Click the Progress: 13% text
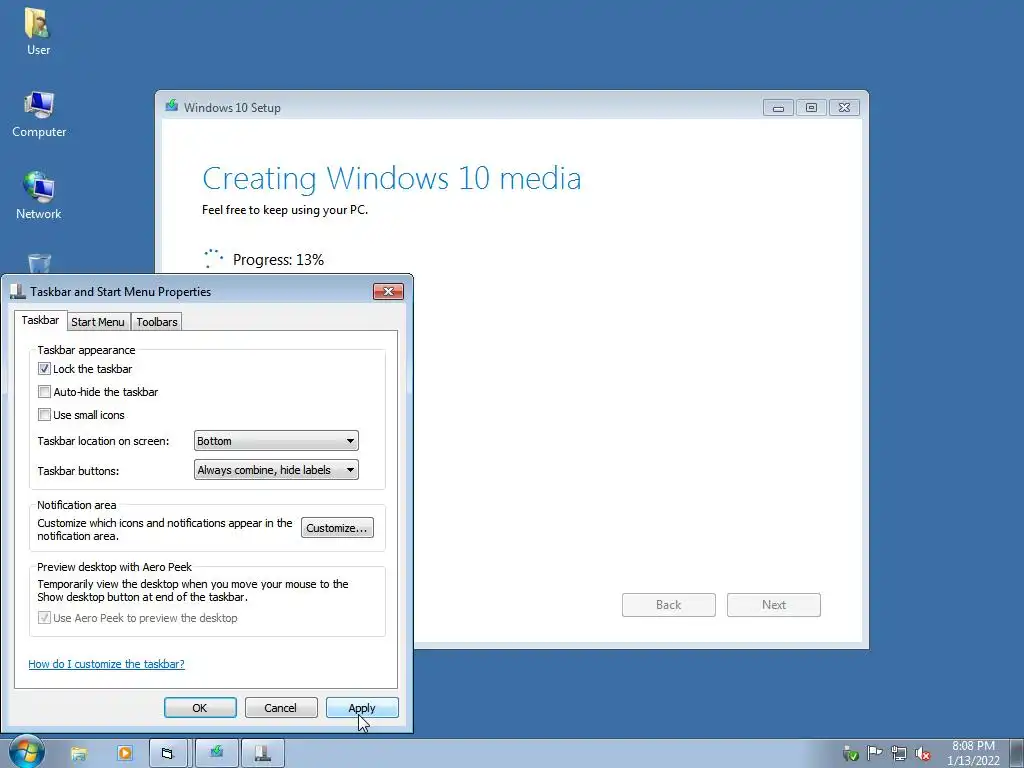This screenshot has height=768, width=1024. click(278, 260)
